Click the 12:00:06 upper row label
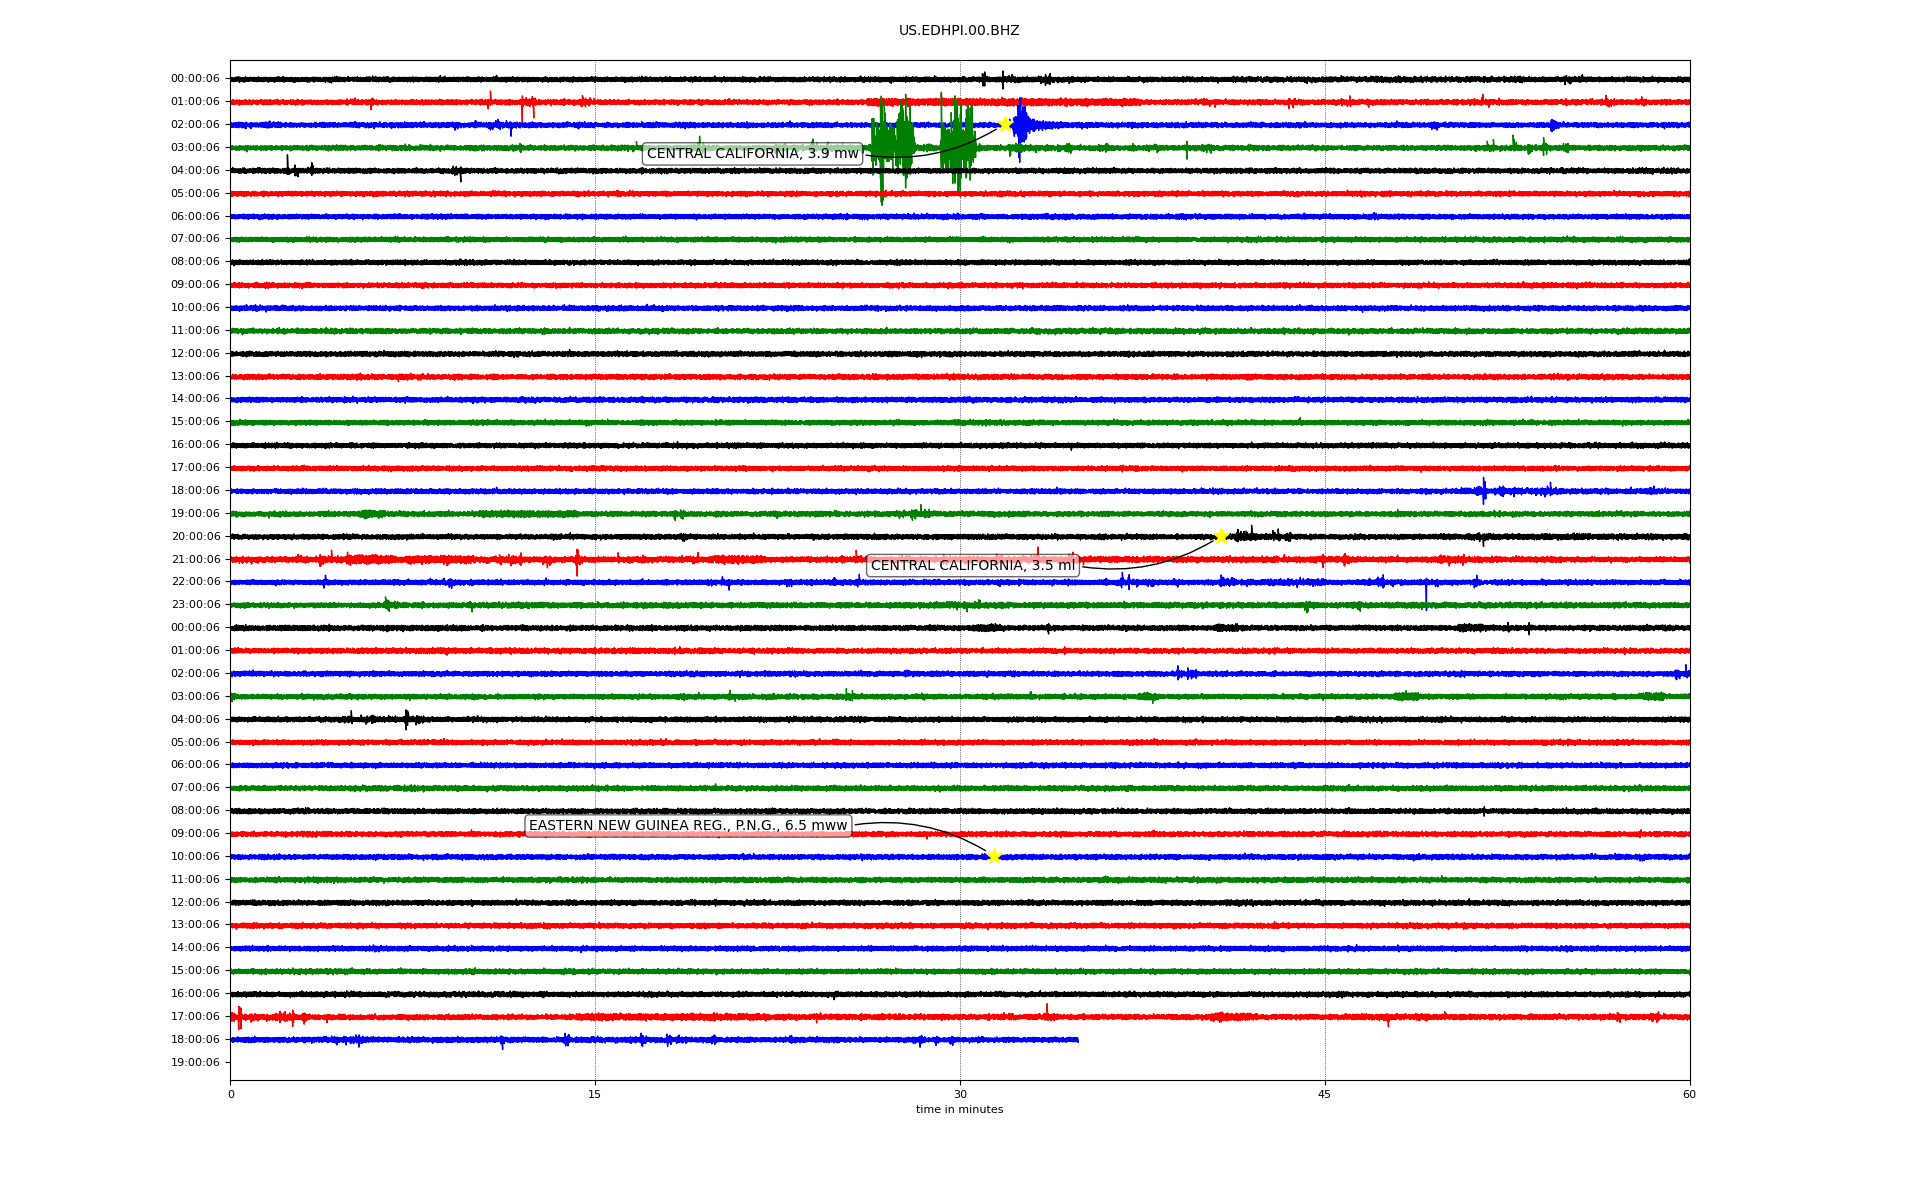Image resolution: width=1920 pixels, height=1200 pixels. click(x=195, y=353)
